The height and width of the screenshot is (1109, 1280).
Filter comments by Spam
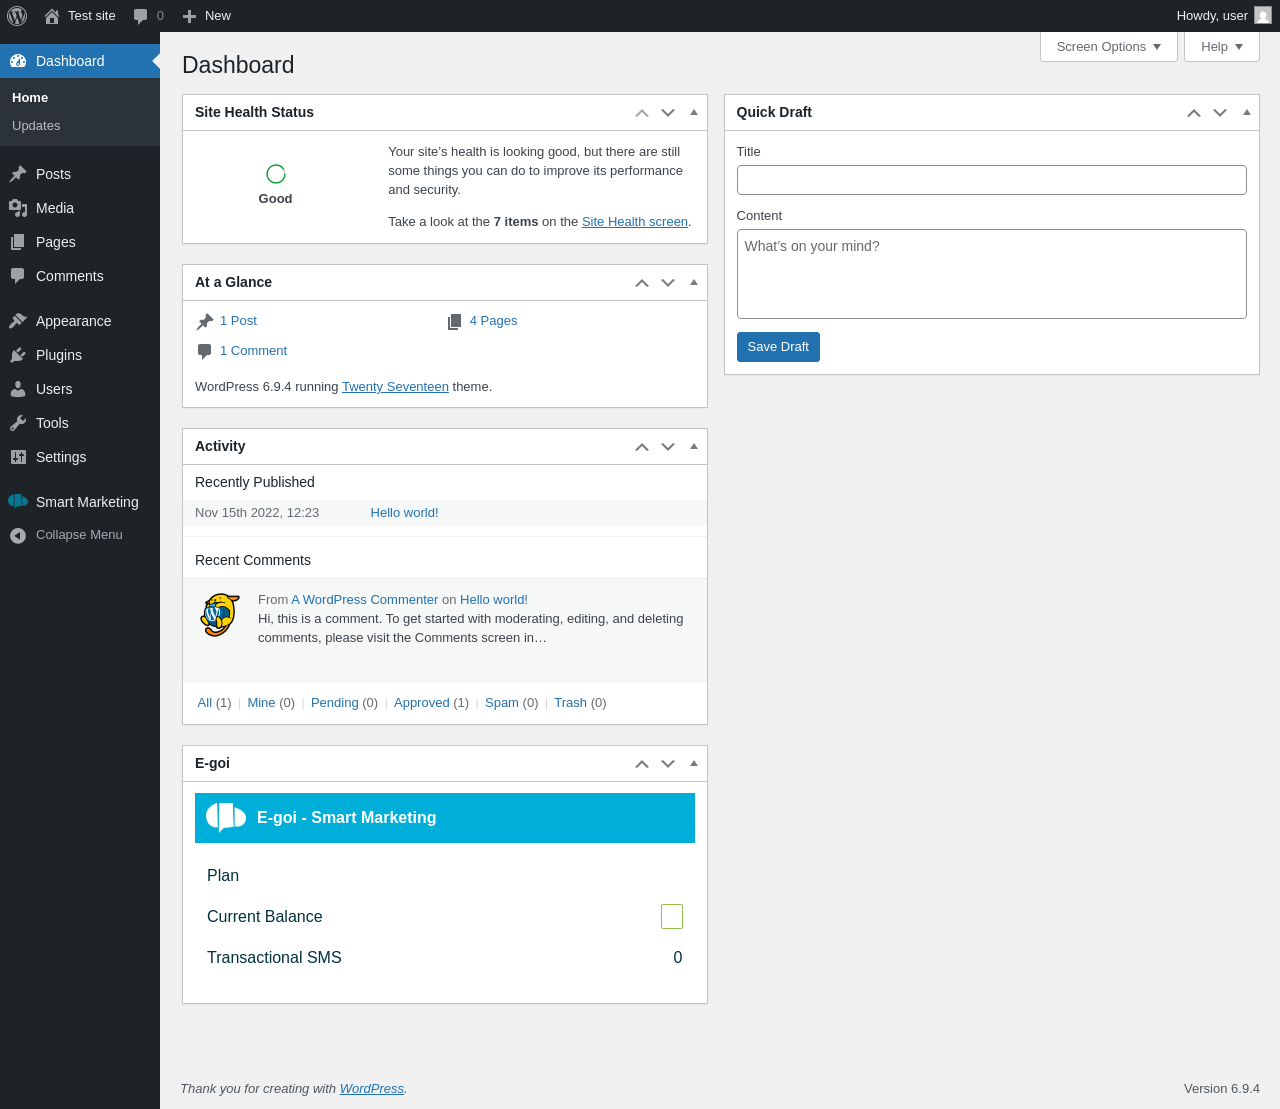pyautogui.click(x=502, y=703)
